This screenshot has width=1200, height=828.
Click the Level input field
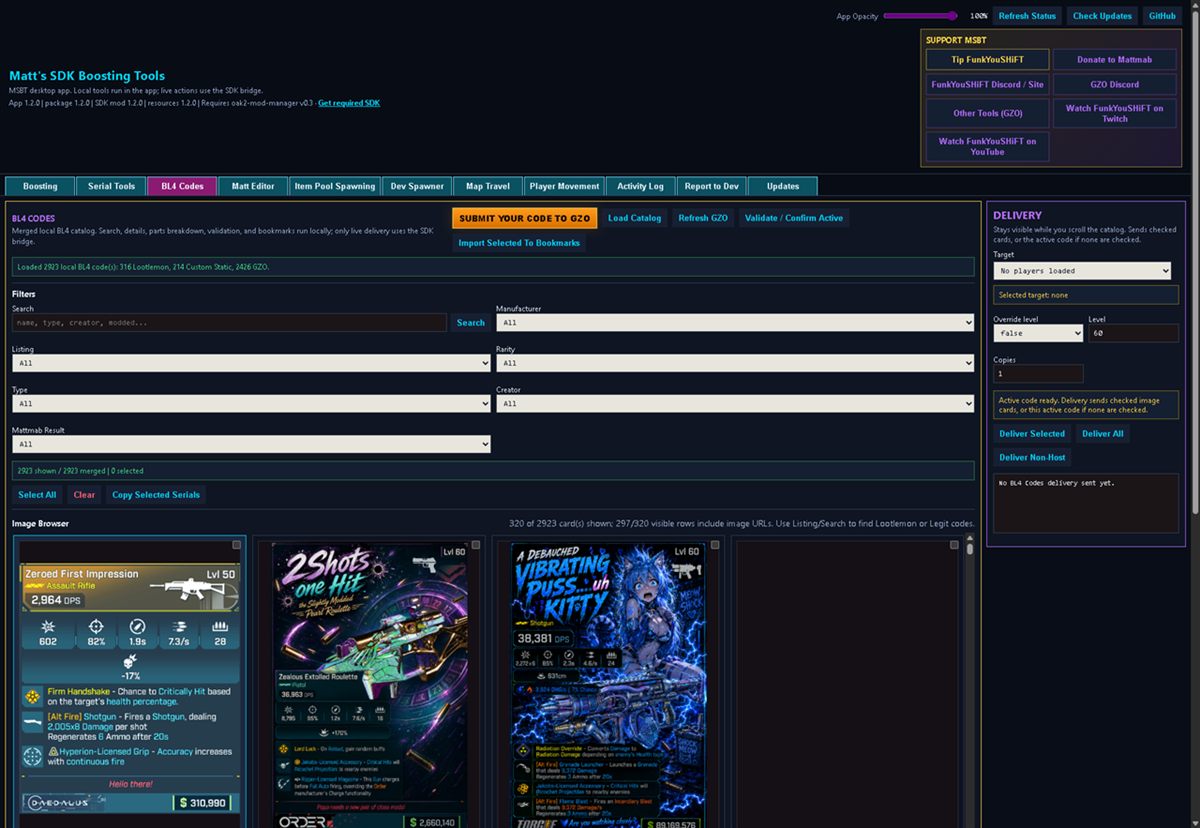(x=1133, y=333)
